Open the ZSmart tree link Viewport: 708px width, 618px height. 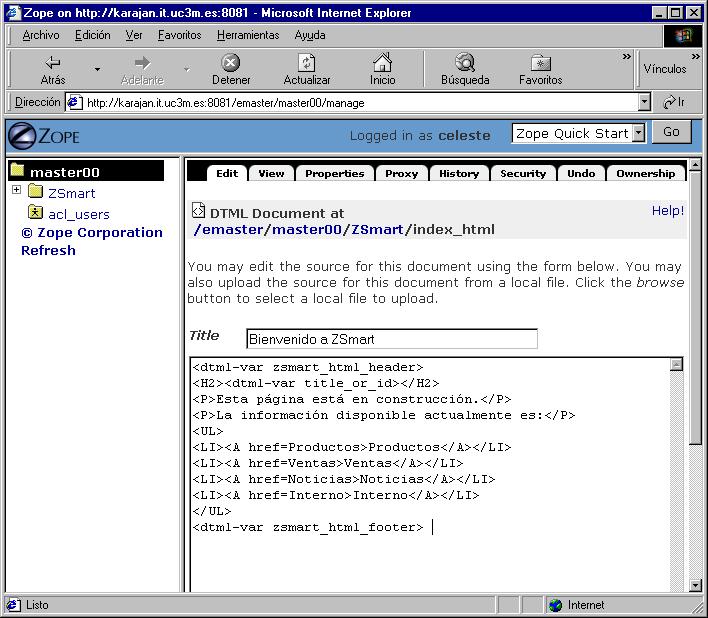pos(72,193)
